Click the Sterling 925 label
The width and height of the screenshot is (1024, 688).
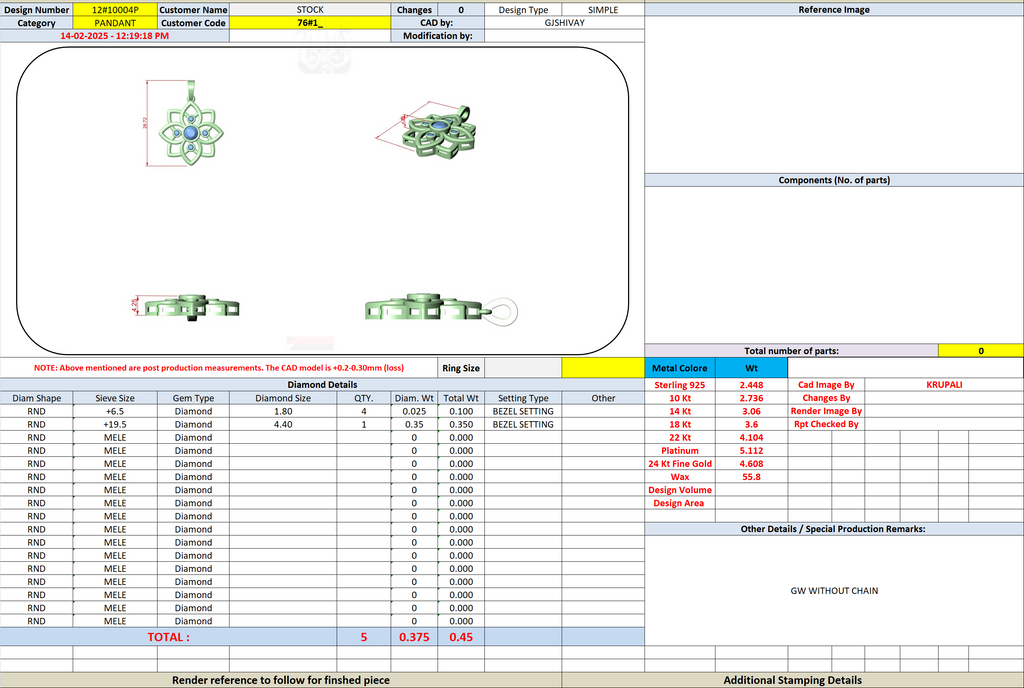[680, 385]
